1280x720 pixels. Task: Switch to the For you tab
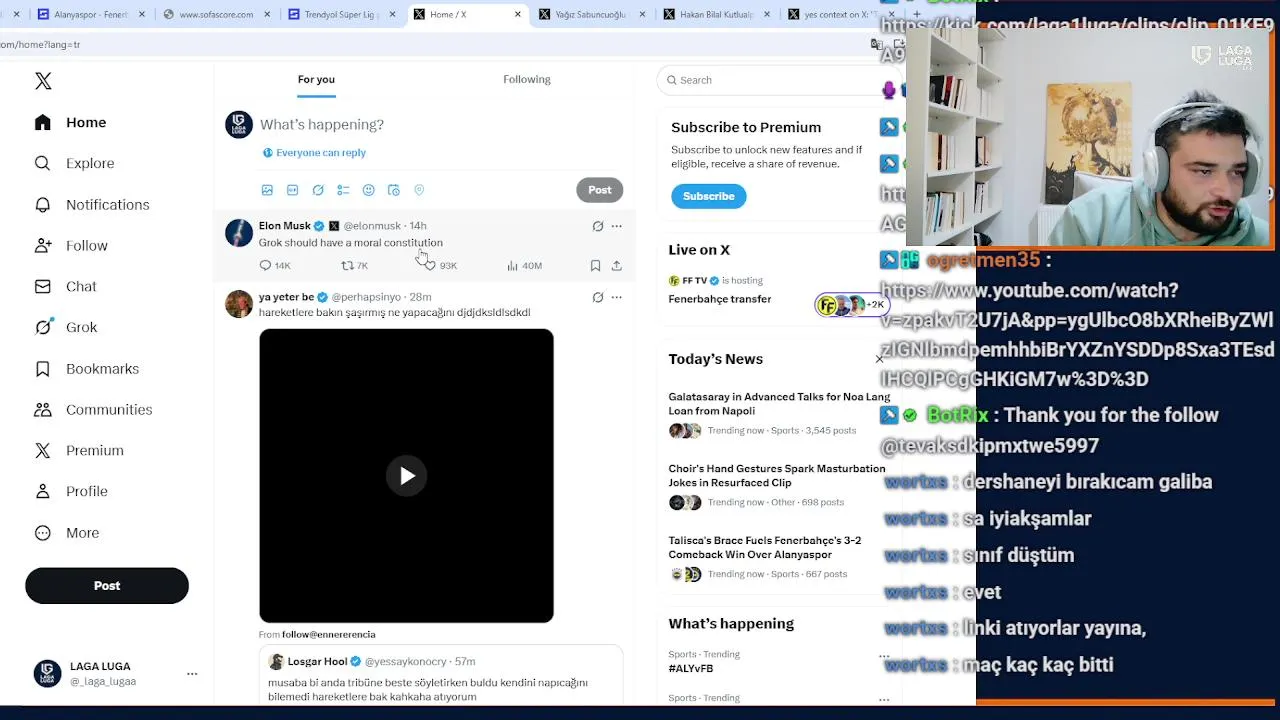click(x=316, y=79)
